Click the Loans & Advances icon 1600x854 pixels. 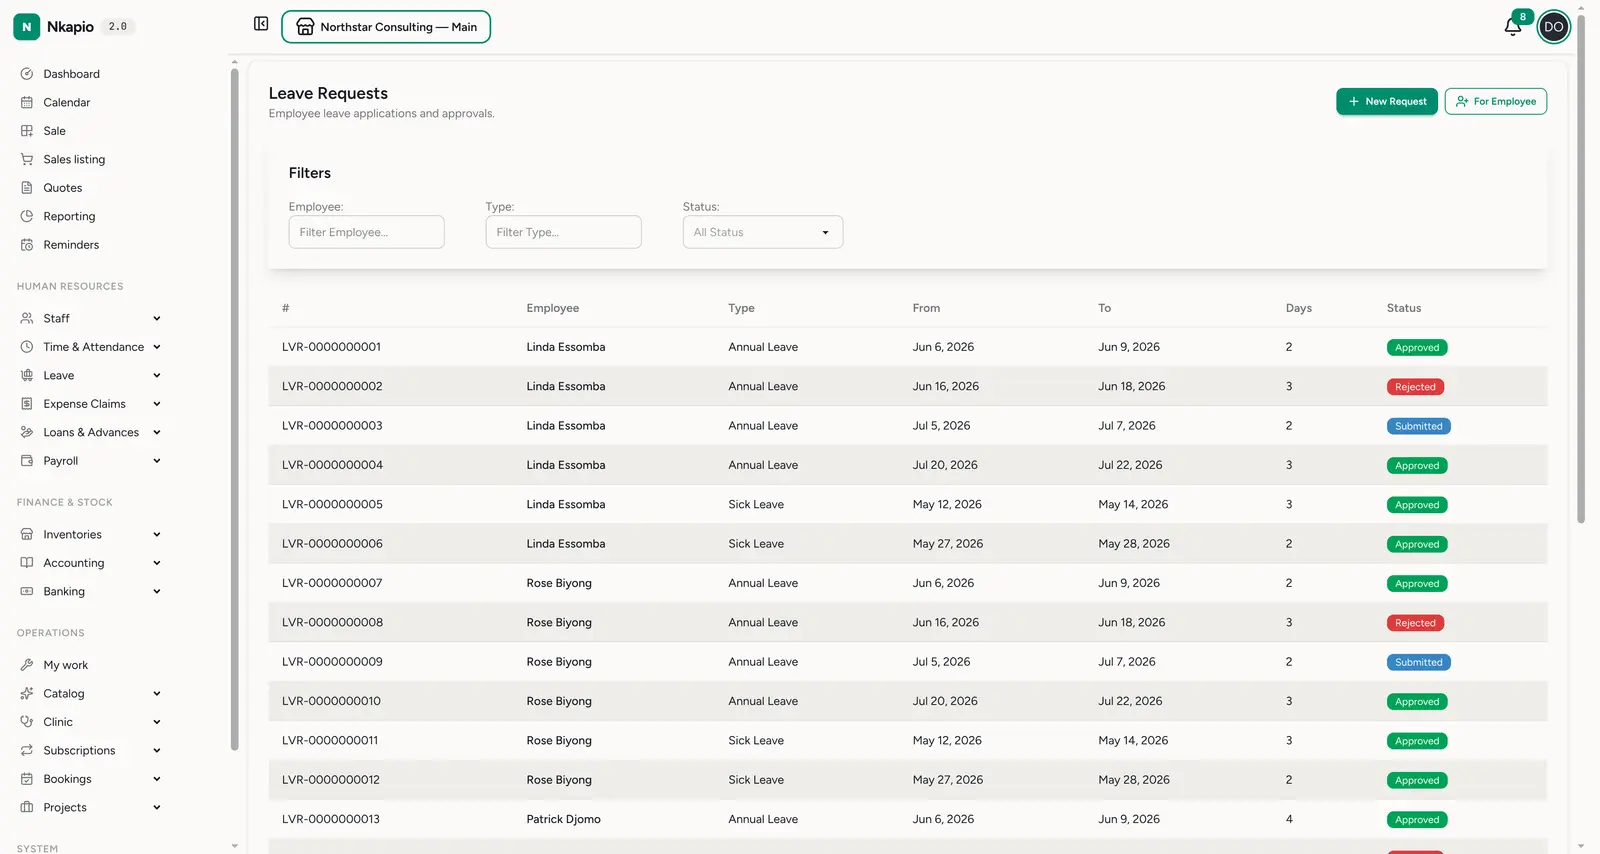click(x=27, y=432)
